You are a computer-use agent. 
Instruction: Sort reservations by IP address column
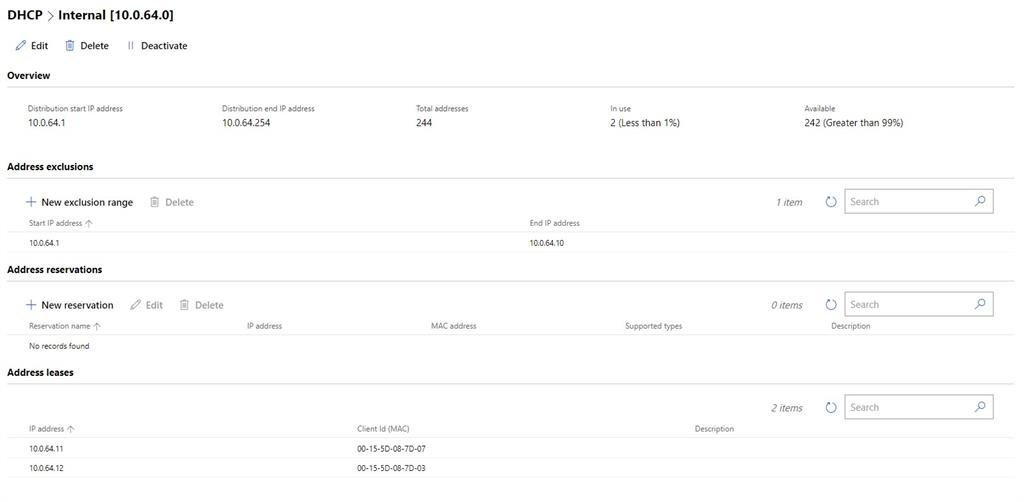coord(264,326)
